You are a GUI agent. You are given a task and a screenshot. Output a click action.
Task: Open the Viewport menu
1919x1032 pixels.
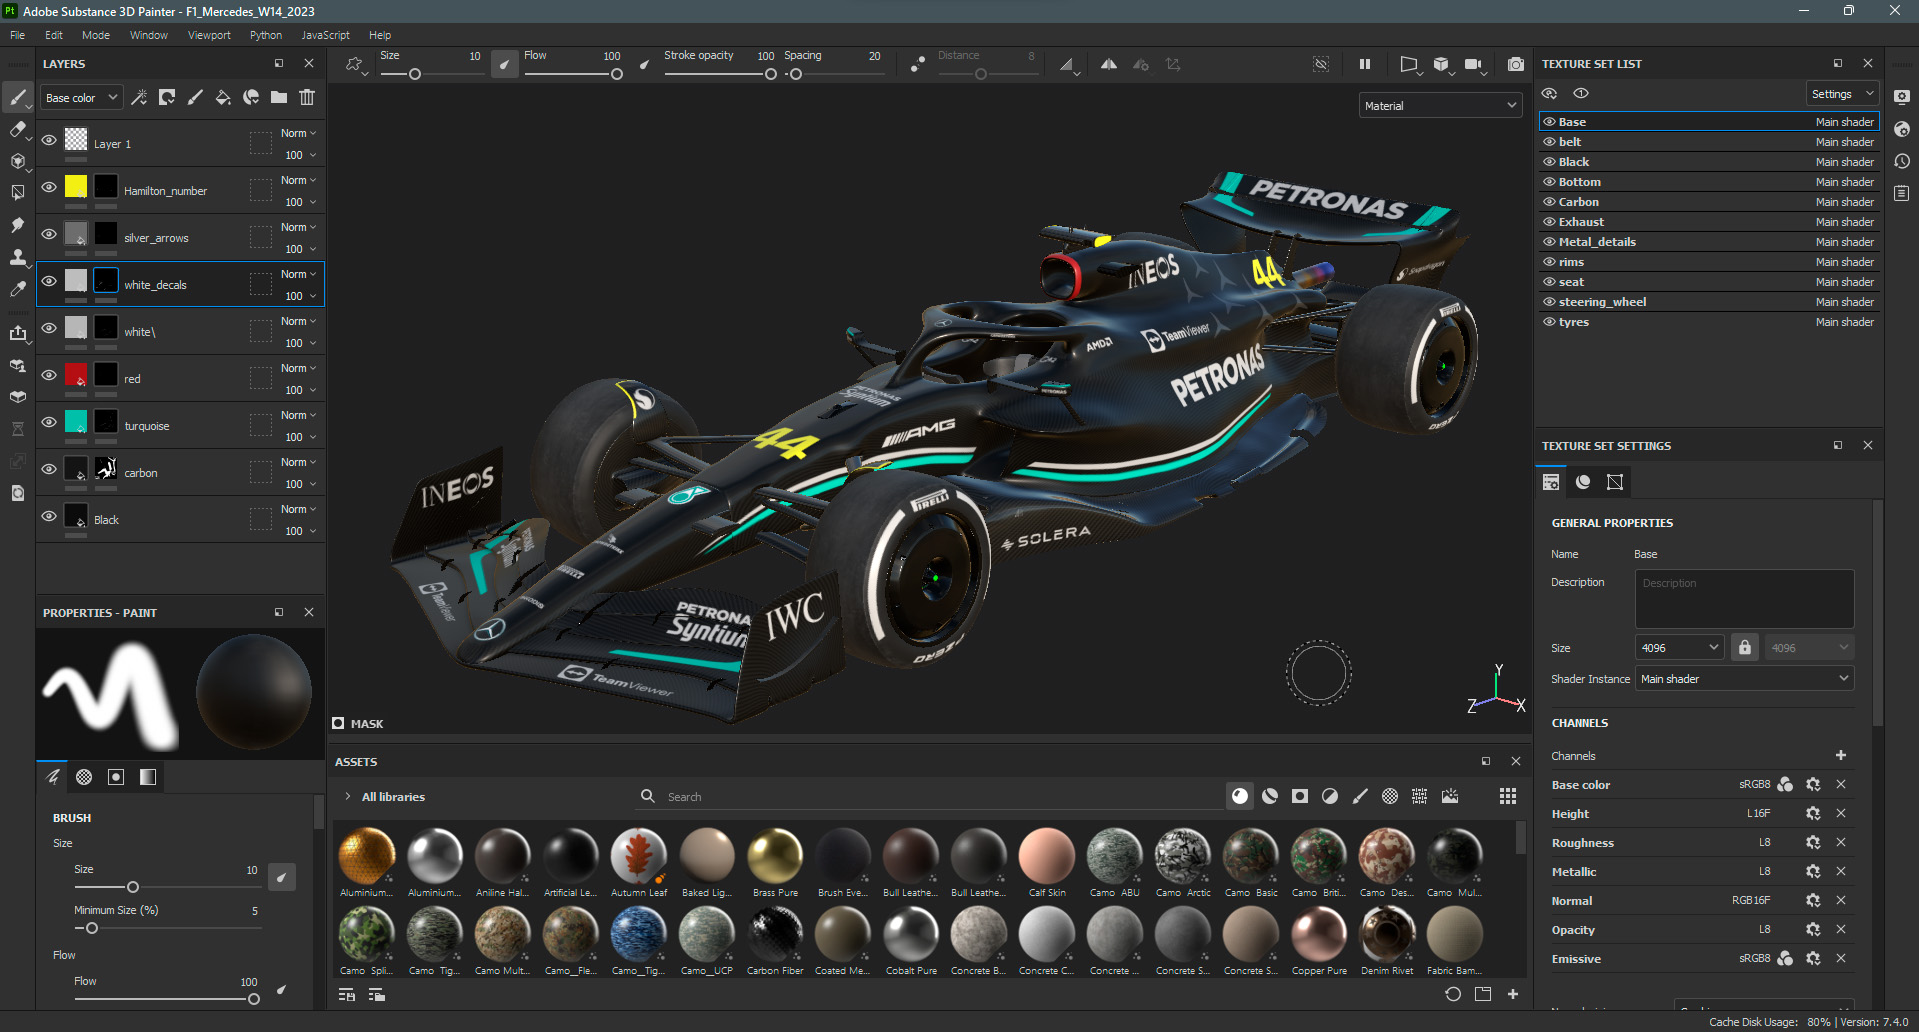coord(209,35)
